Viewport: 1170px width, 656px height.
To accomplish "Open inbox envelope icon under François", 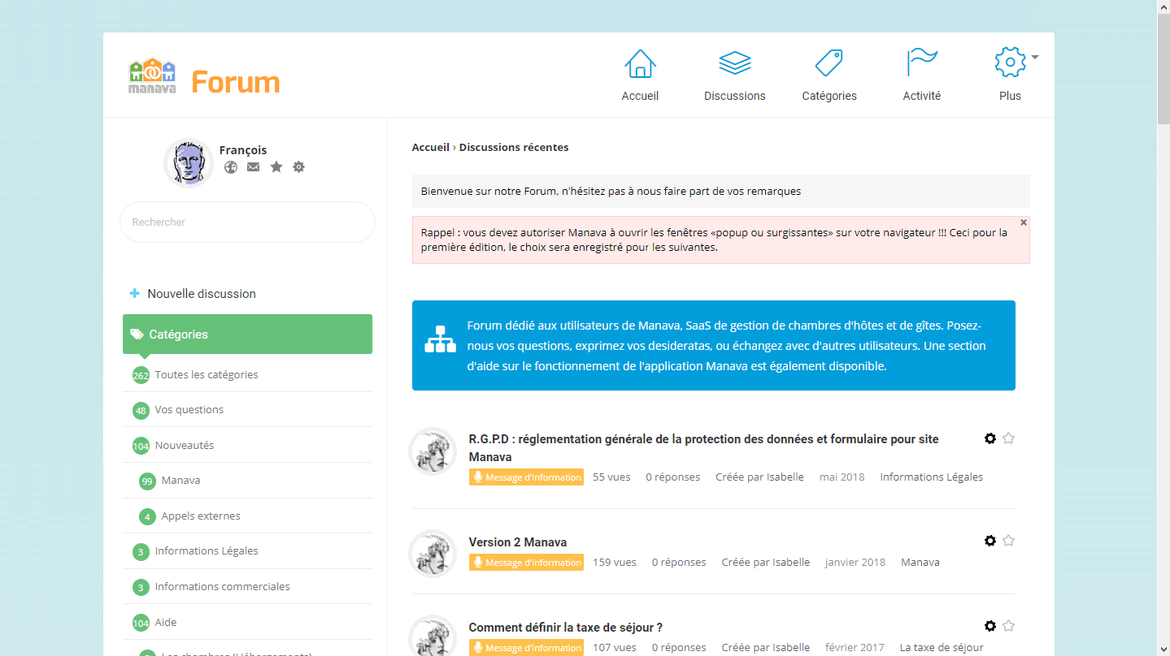I will (x=253, y=167).
